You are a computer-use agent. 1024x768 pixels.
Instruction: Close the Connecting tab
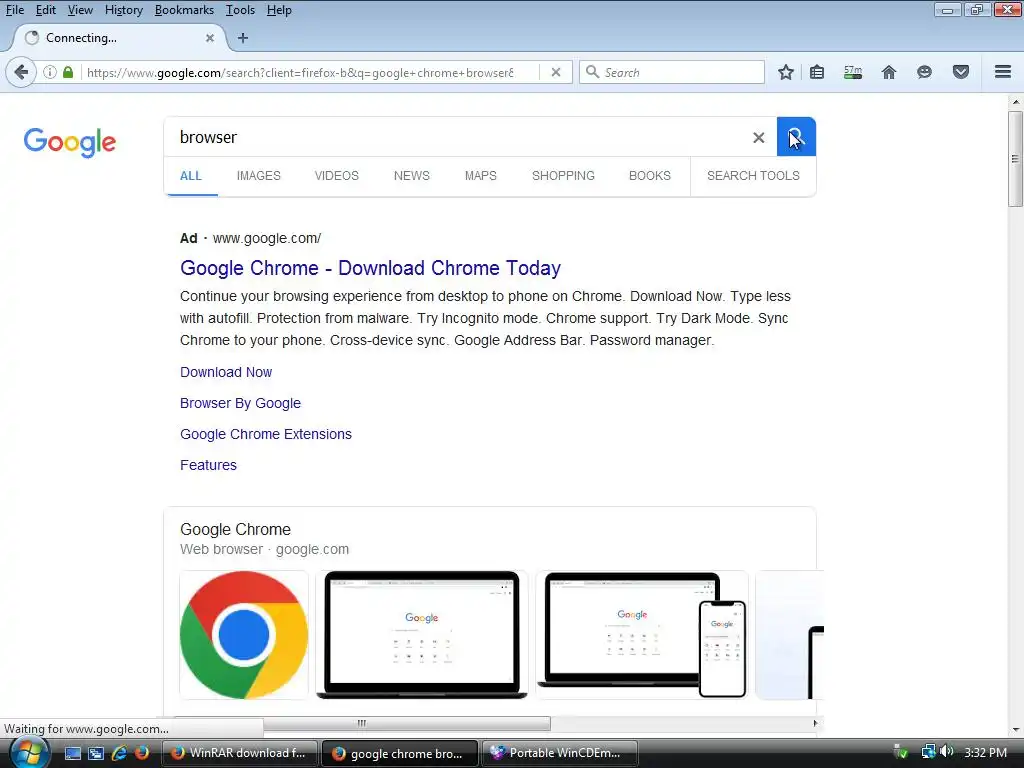210,38
